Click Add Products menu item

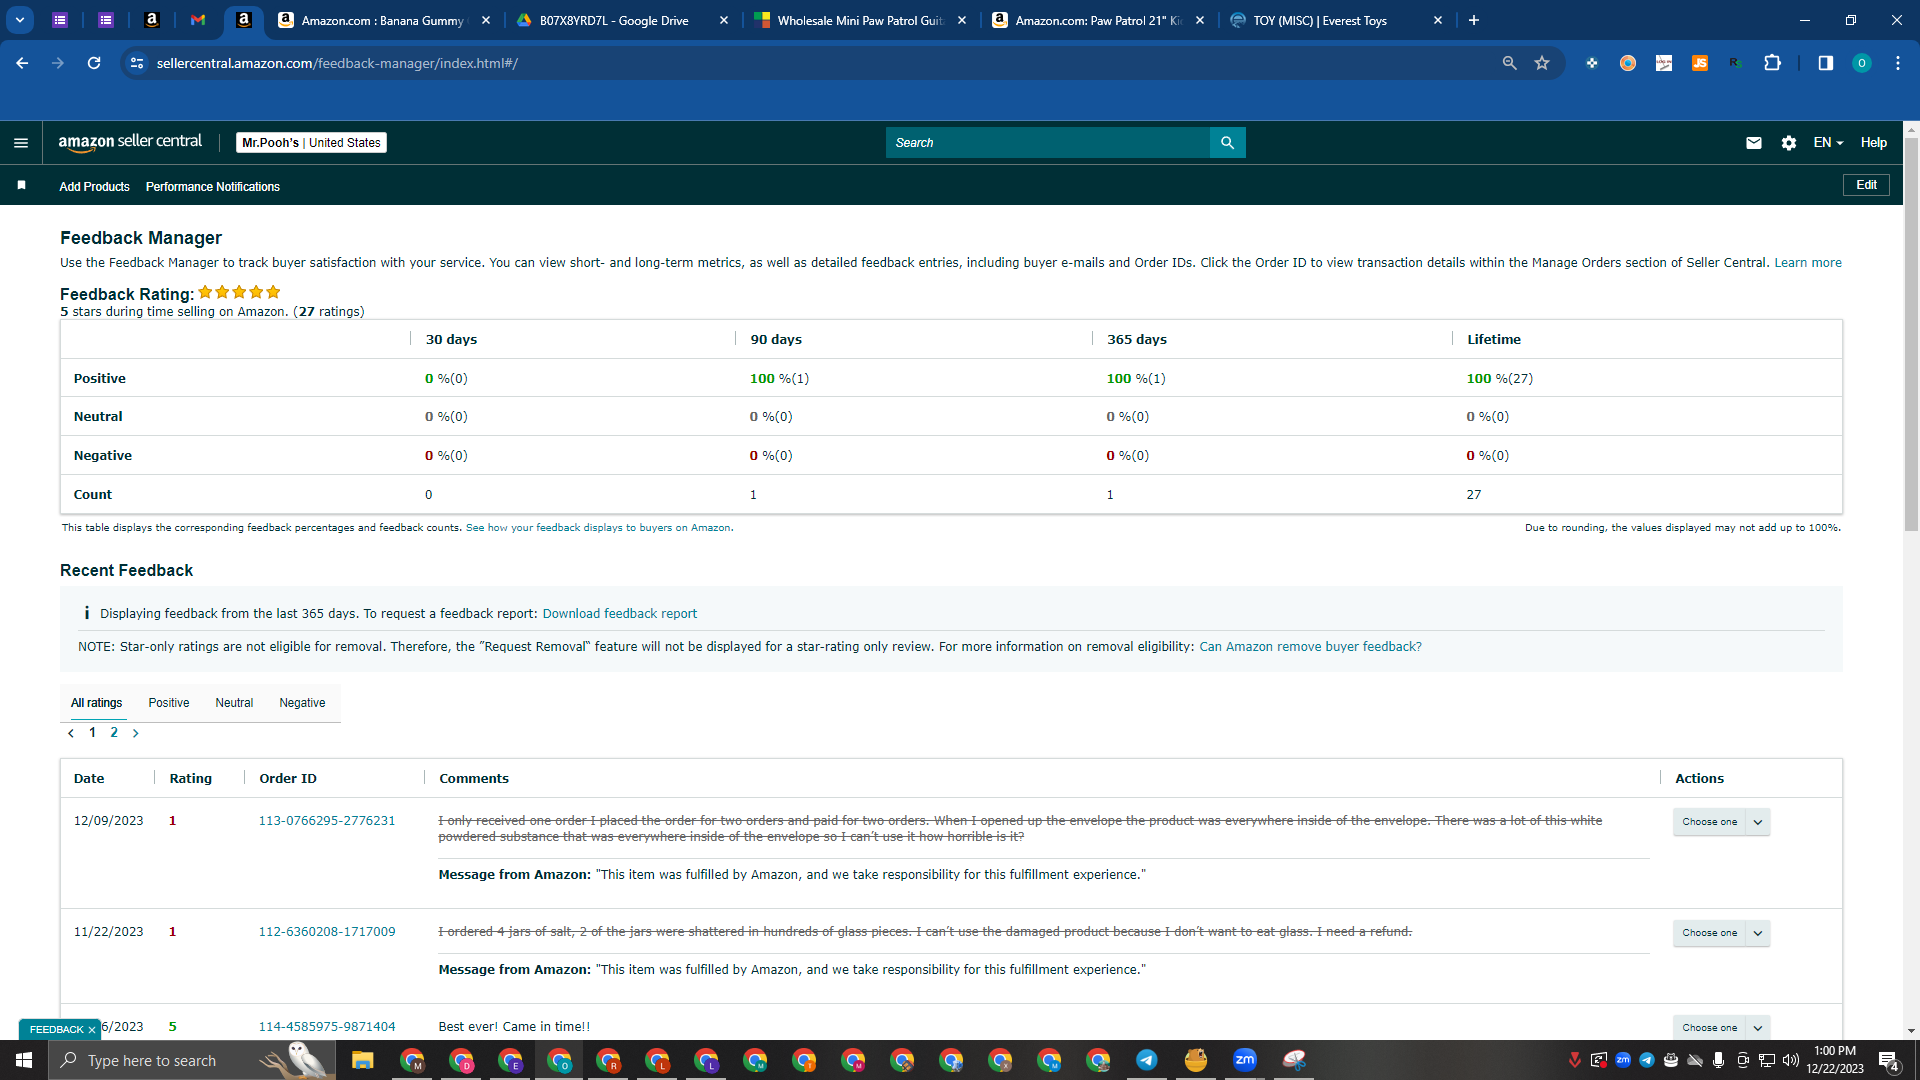(94, 186)
